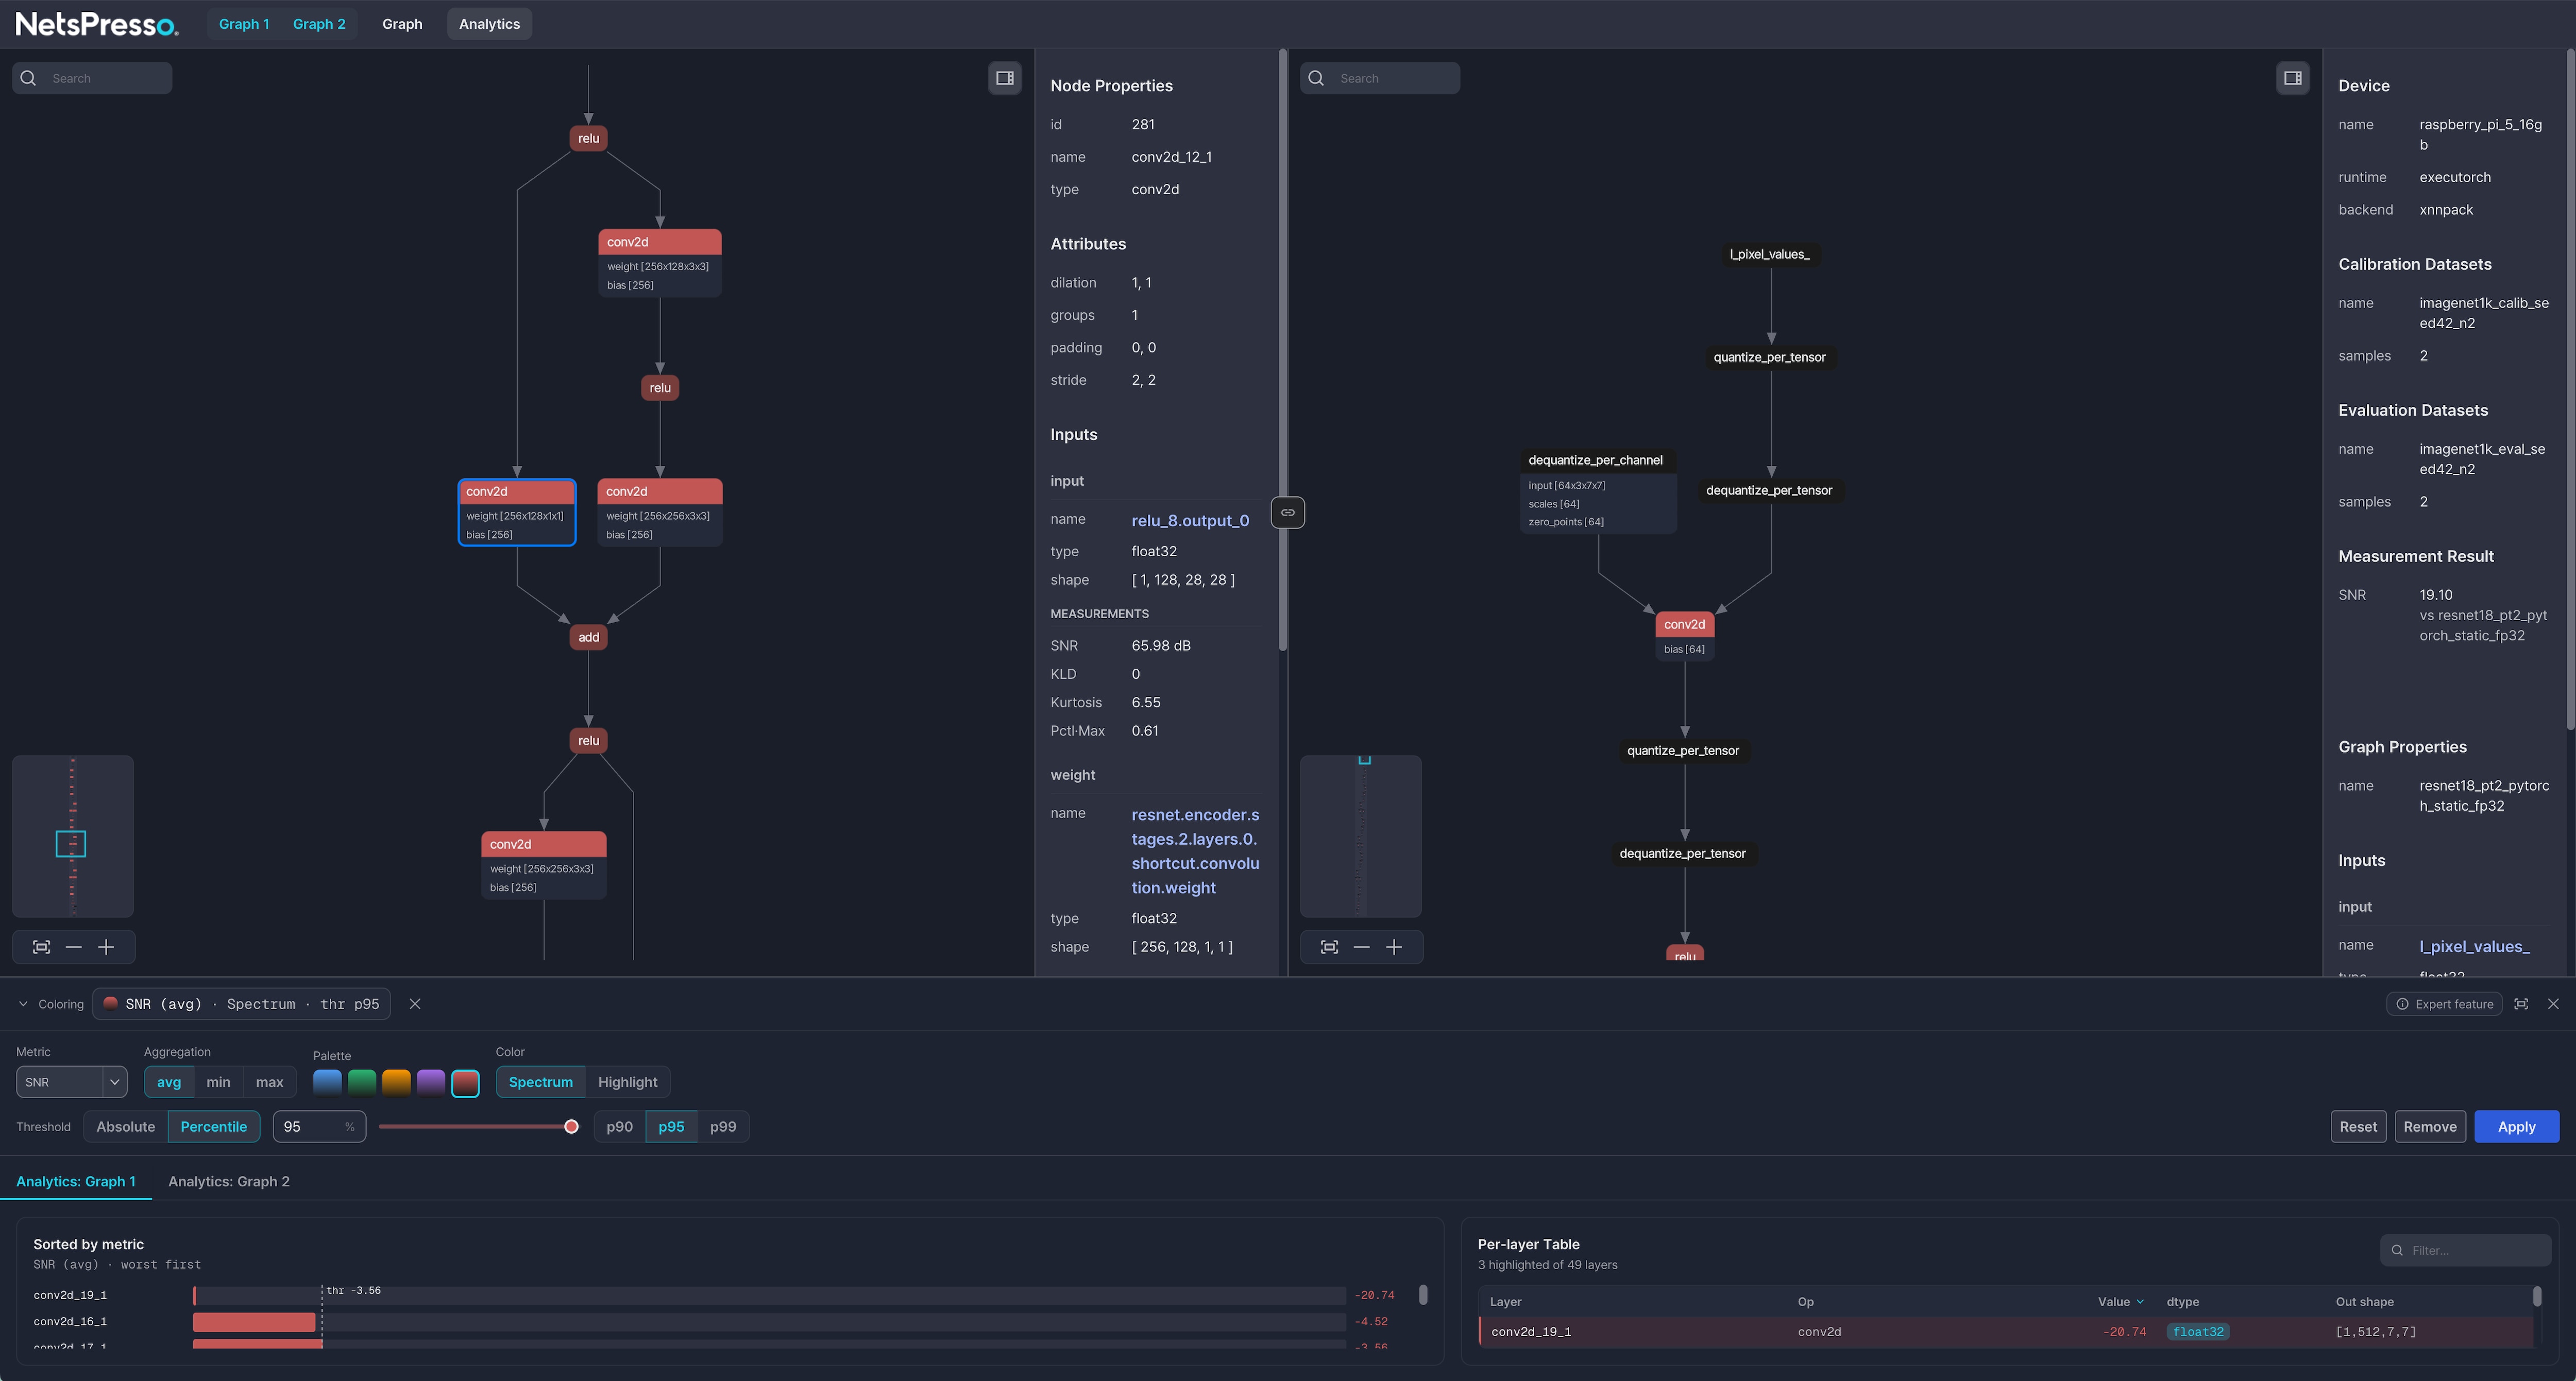Zoom out the right graph
This screenshot has height=1381, width=2576.
1361,947
